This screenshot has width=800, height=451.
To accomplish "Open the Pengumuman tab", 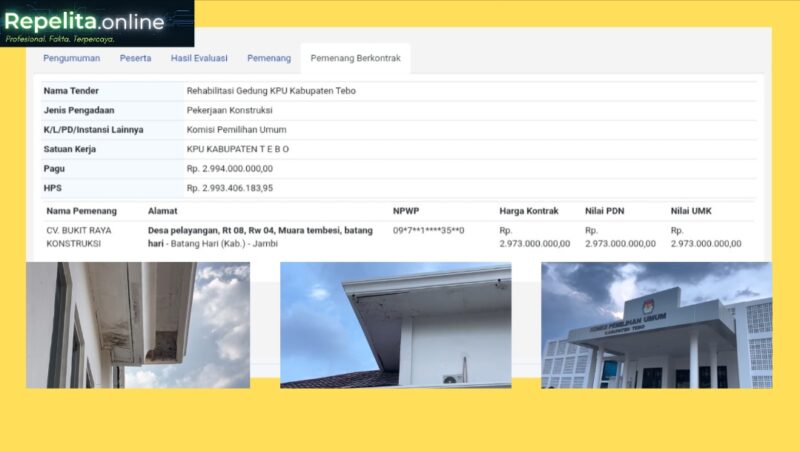I will (x=71, y=58).
